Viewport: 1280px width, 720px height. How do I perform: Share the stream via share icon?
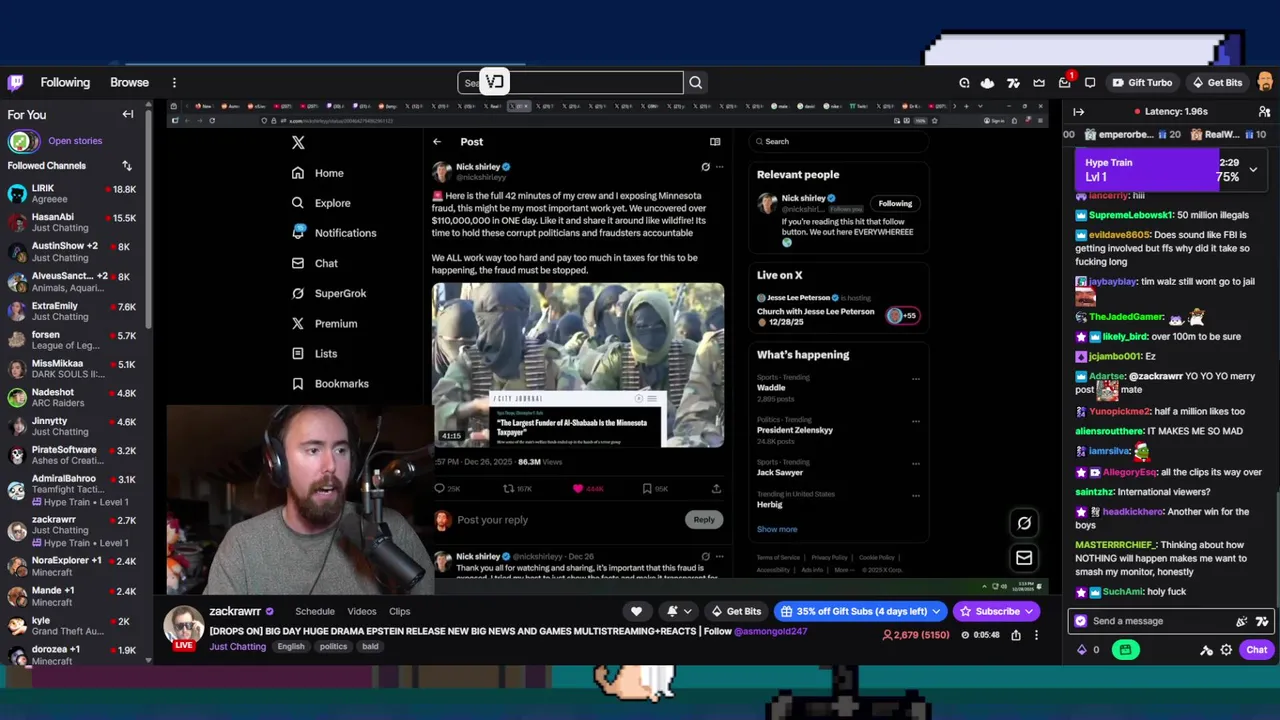click(x=1016, y=635)
